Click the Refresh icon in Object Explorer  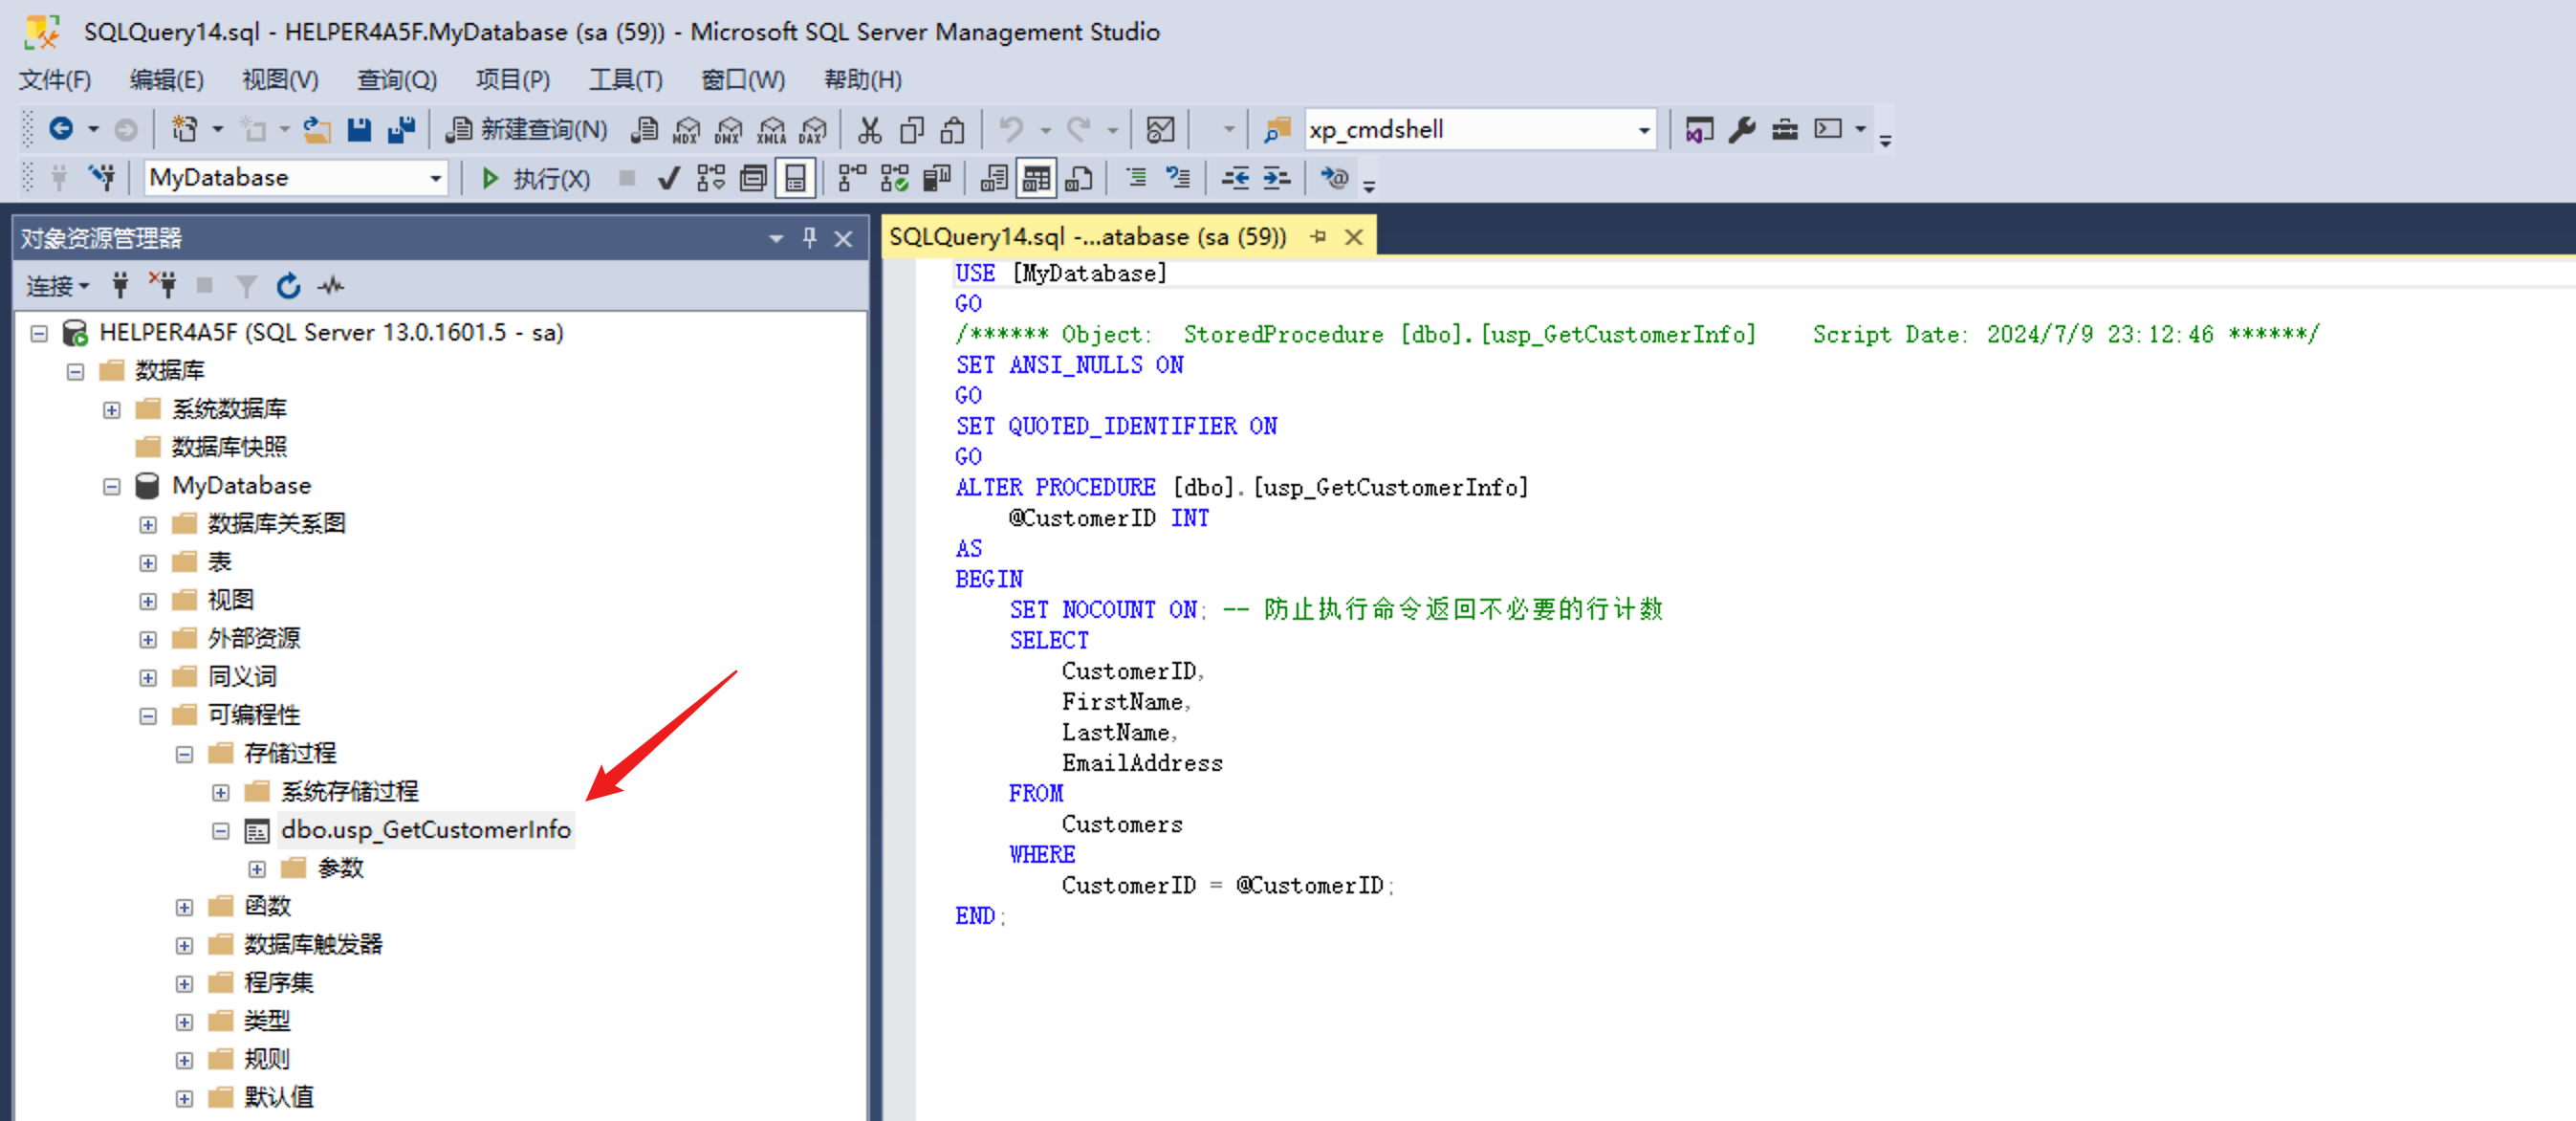tap(289, 286)
